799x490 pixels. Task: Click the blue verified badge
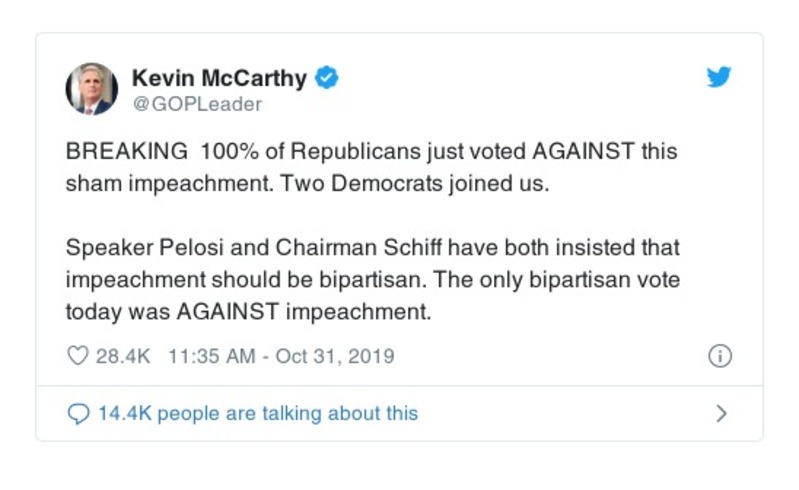(327, 77)
